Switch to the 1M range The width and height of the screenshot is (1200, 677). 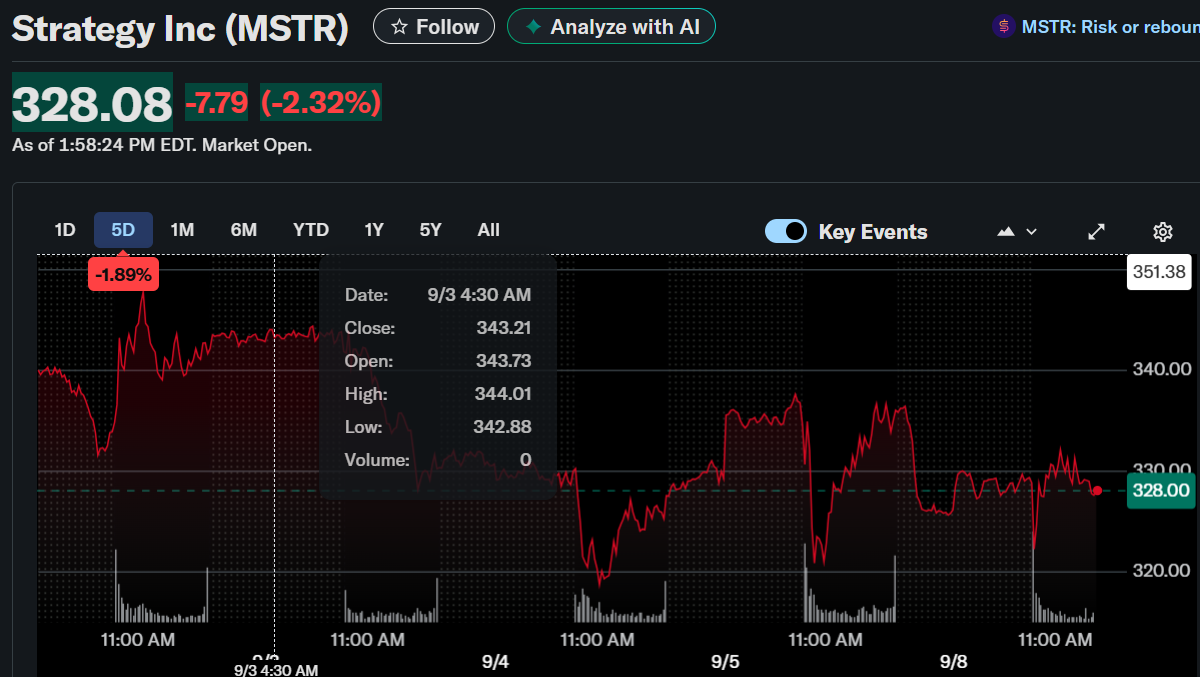click(x=182, y=230)
